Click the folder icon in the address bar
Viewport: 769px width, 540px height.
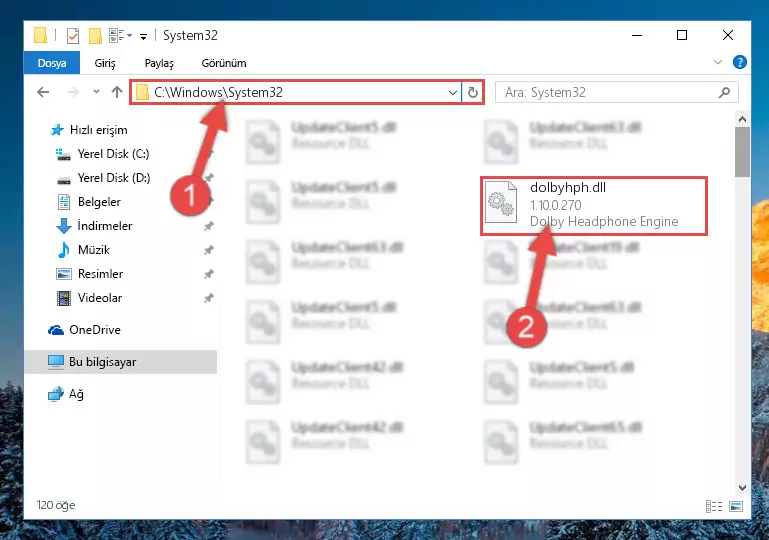click(x=142, y=92)
